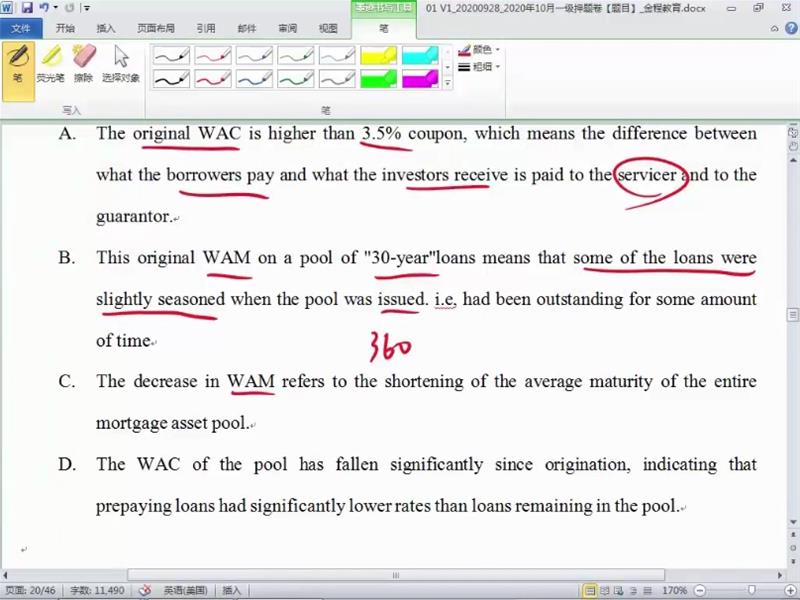The image size is (800, 600).
Task: Open the pen Color (颜色) dropdown
Action: [480, 49]
